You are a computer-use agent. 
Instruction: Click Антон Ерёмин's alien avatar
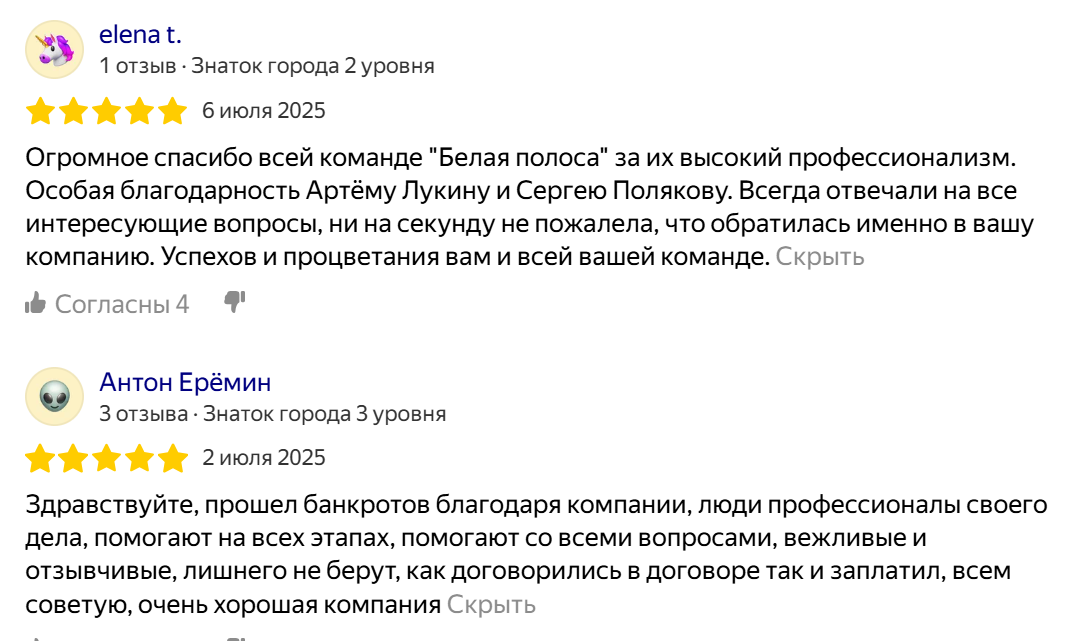coord(54,398)
